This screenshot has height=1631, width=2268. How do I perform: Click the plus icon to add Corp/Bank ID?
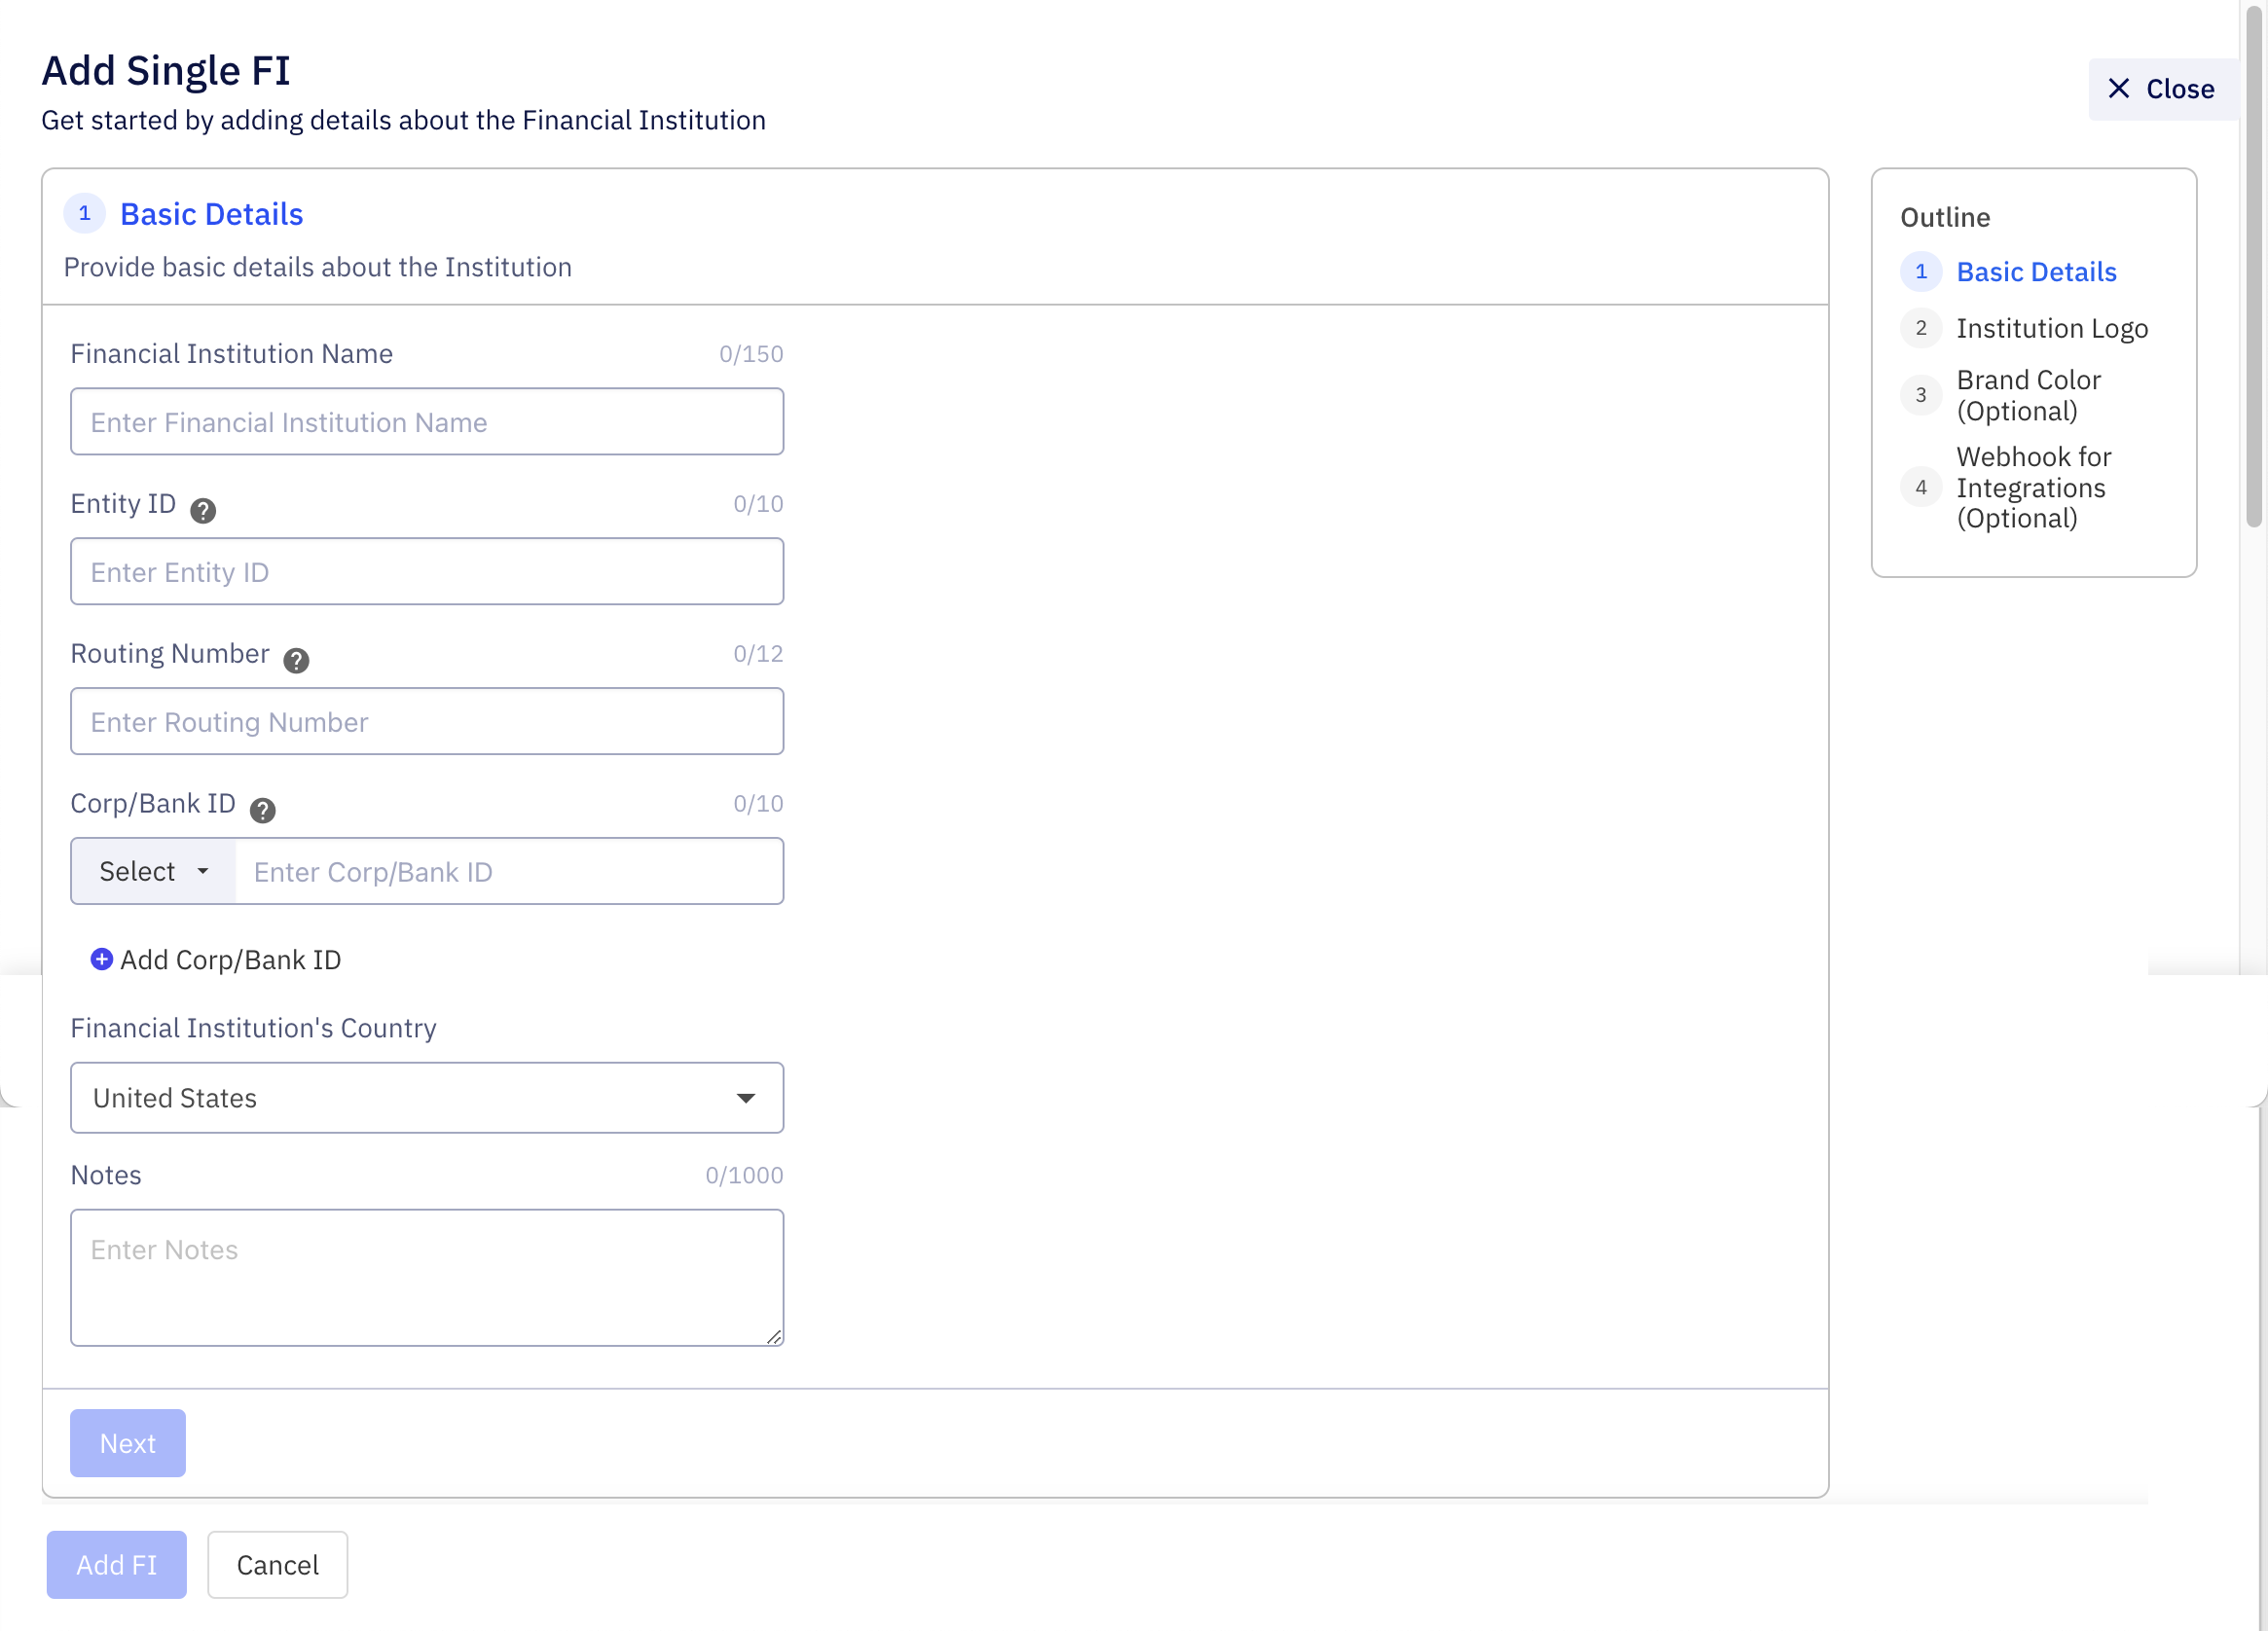(101, 959)
